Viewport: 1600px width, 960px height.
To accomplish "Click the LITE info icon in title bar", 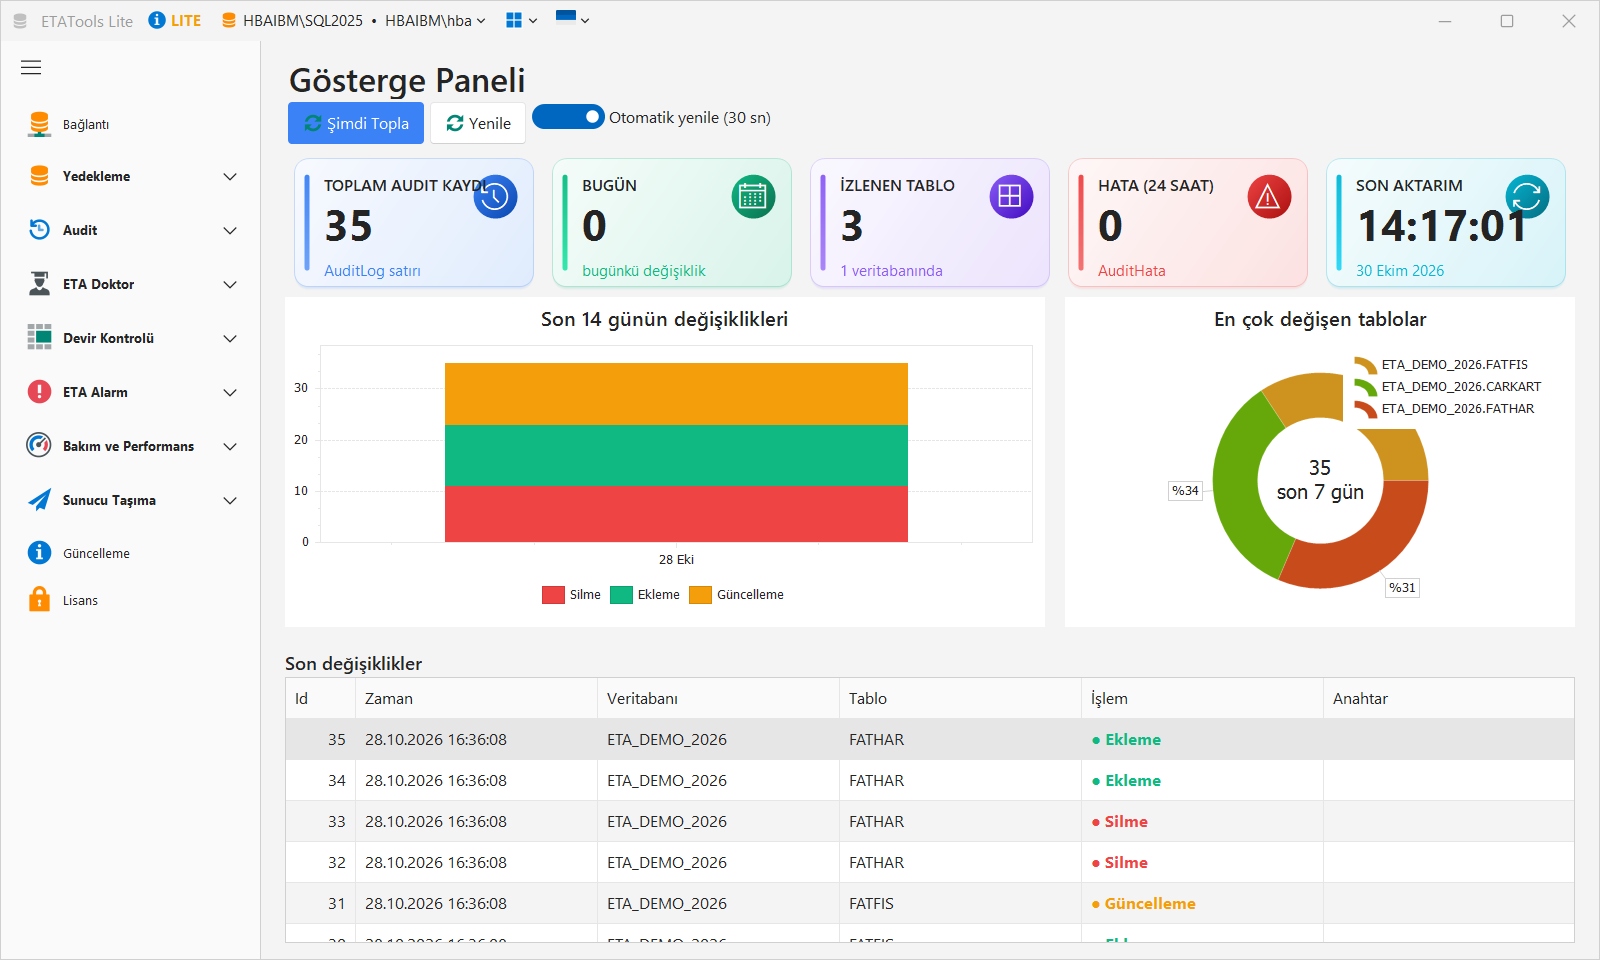I will click(157, 20).
